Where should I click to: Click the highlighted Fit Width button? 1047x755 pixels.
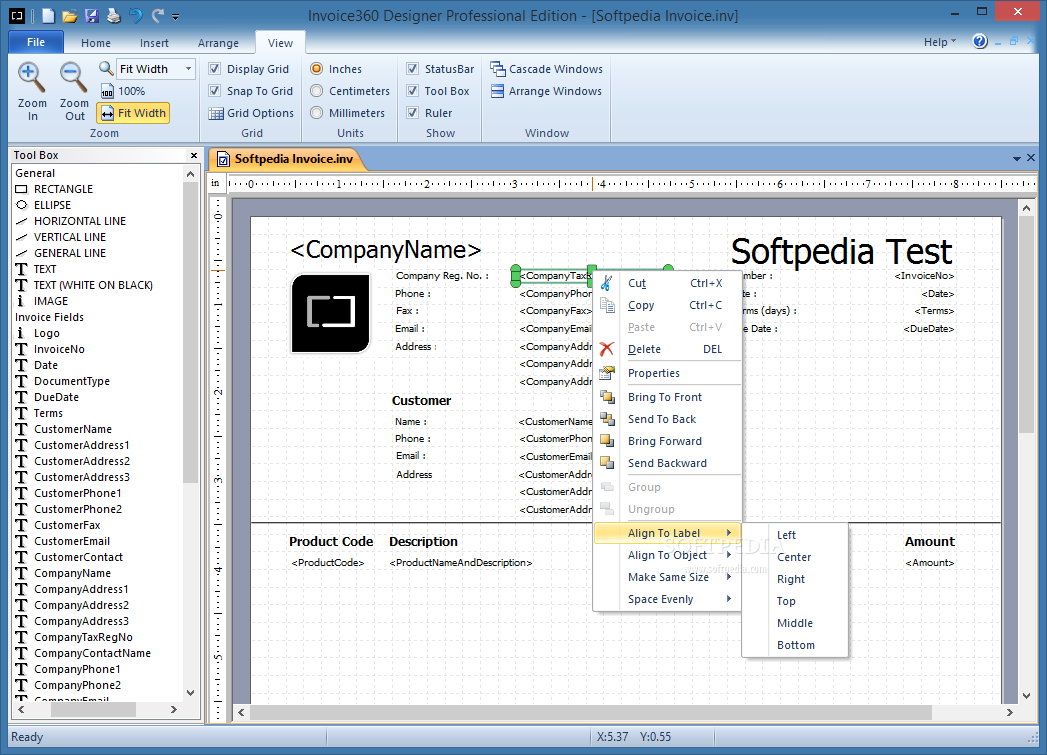(134, 113)
